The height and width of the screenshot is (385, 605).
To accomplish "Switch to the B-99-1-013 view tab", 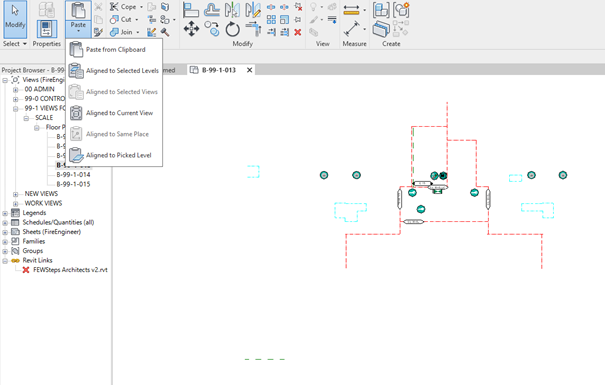I will (219, 70).
